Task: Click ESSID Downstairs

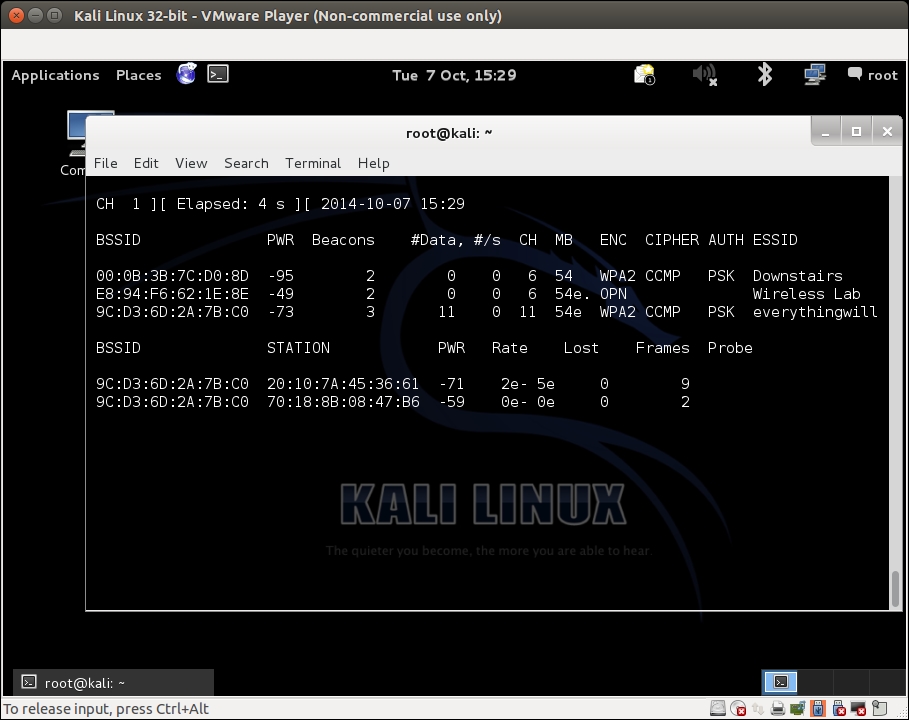Action: click(x=797, y=275)
